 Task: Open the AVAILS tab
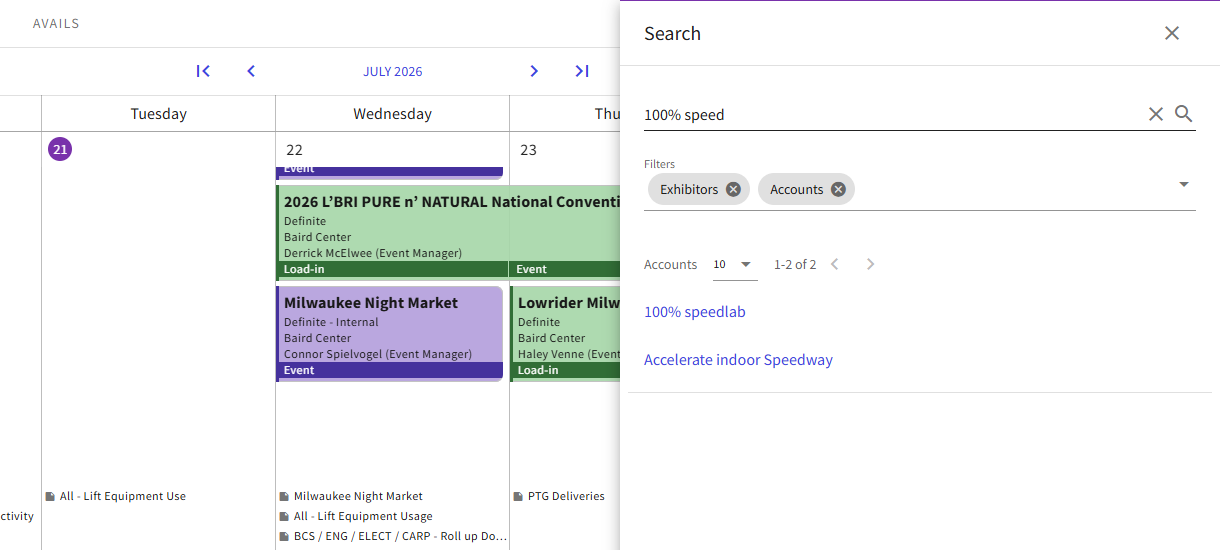coord(56,23)
